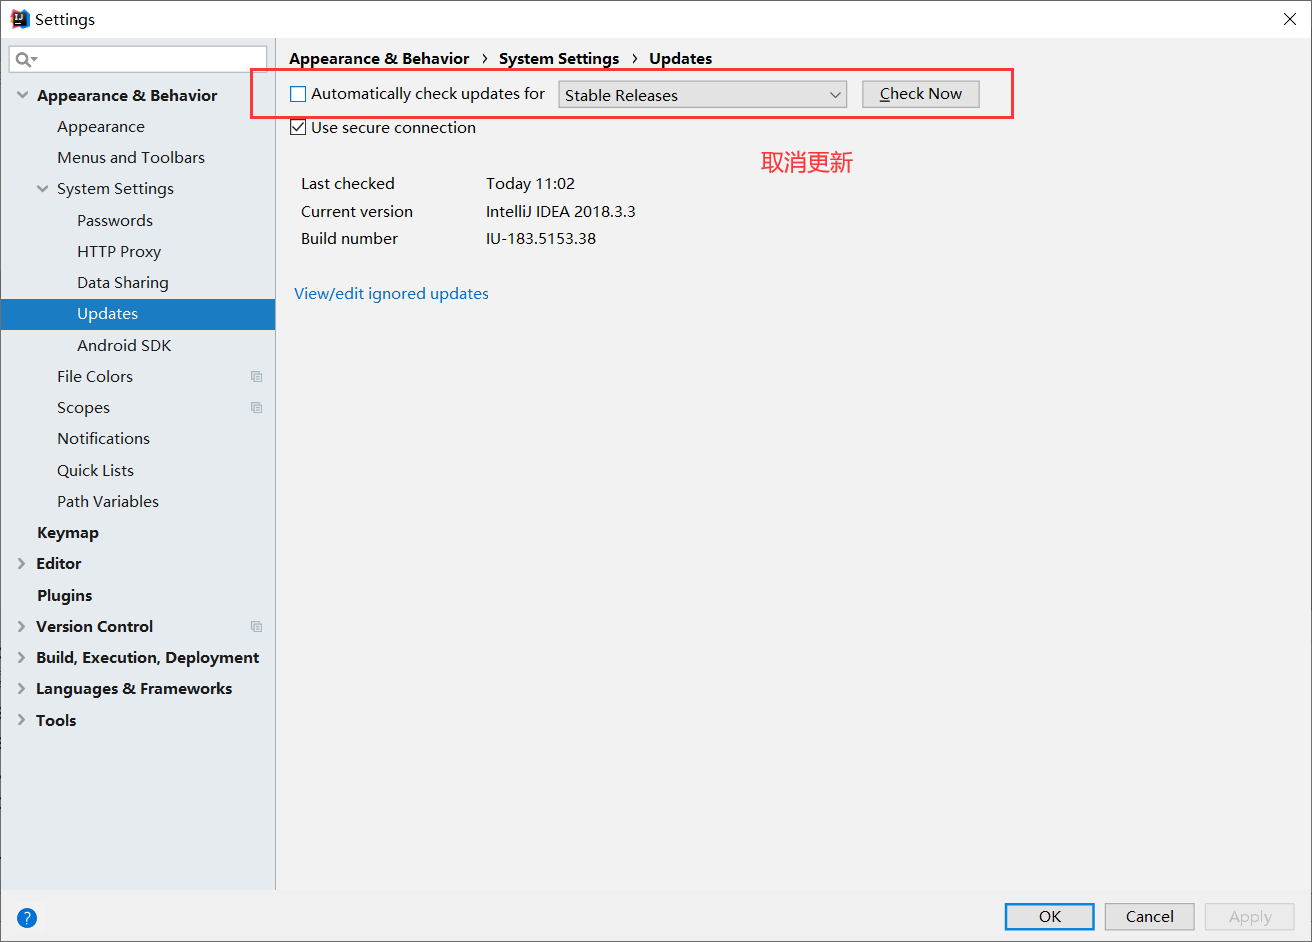1312x942 pixels.
Task: Close the Settings dialog window
Action: click(x=1290, y=19)
